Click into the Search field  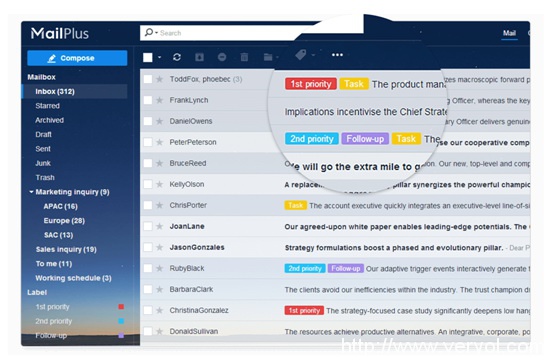tap(226, 33)
